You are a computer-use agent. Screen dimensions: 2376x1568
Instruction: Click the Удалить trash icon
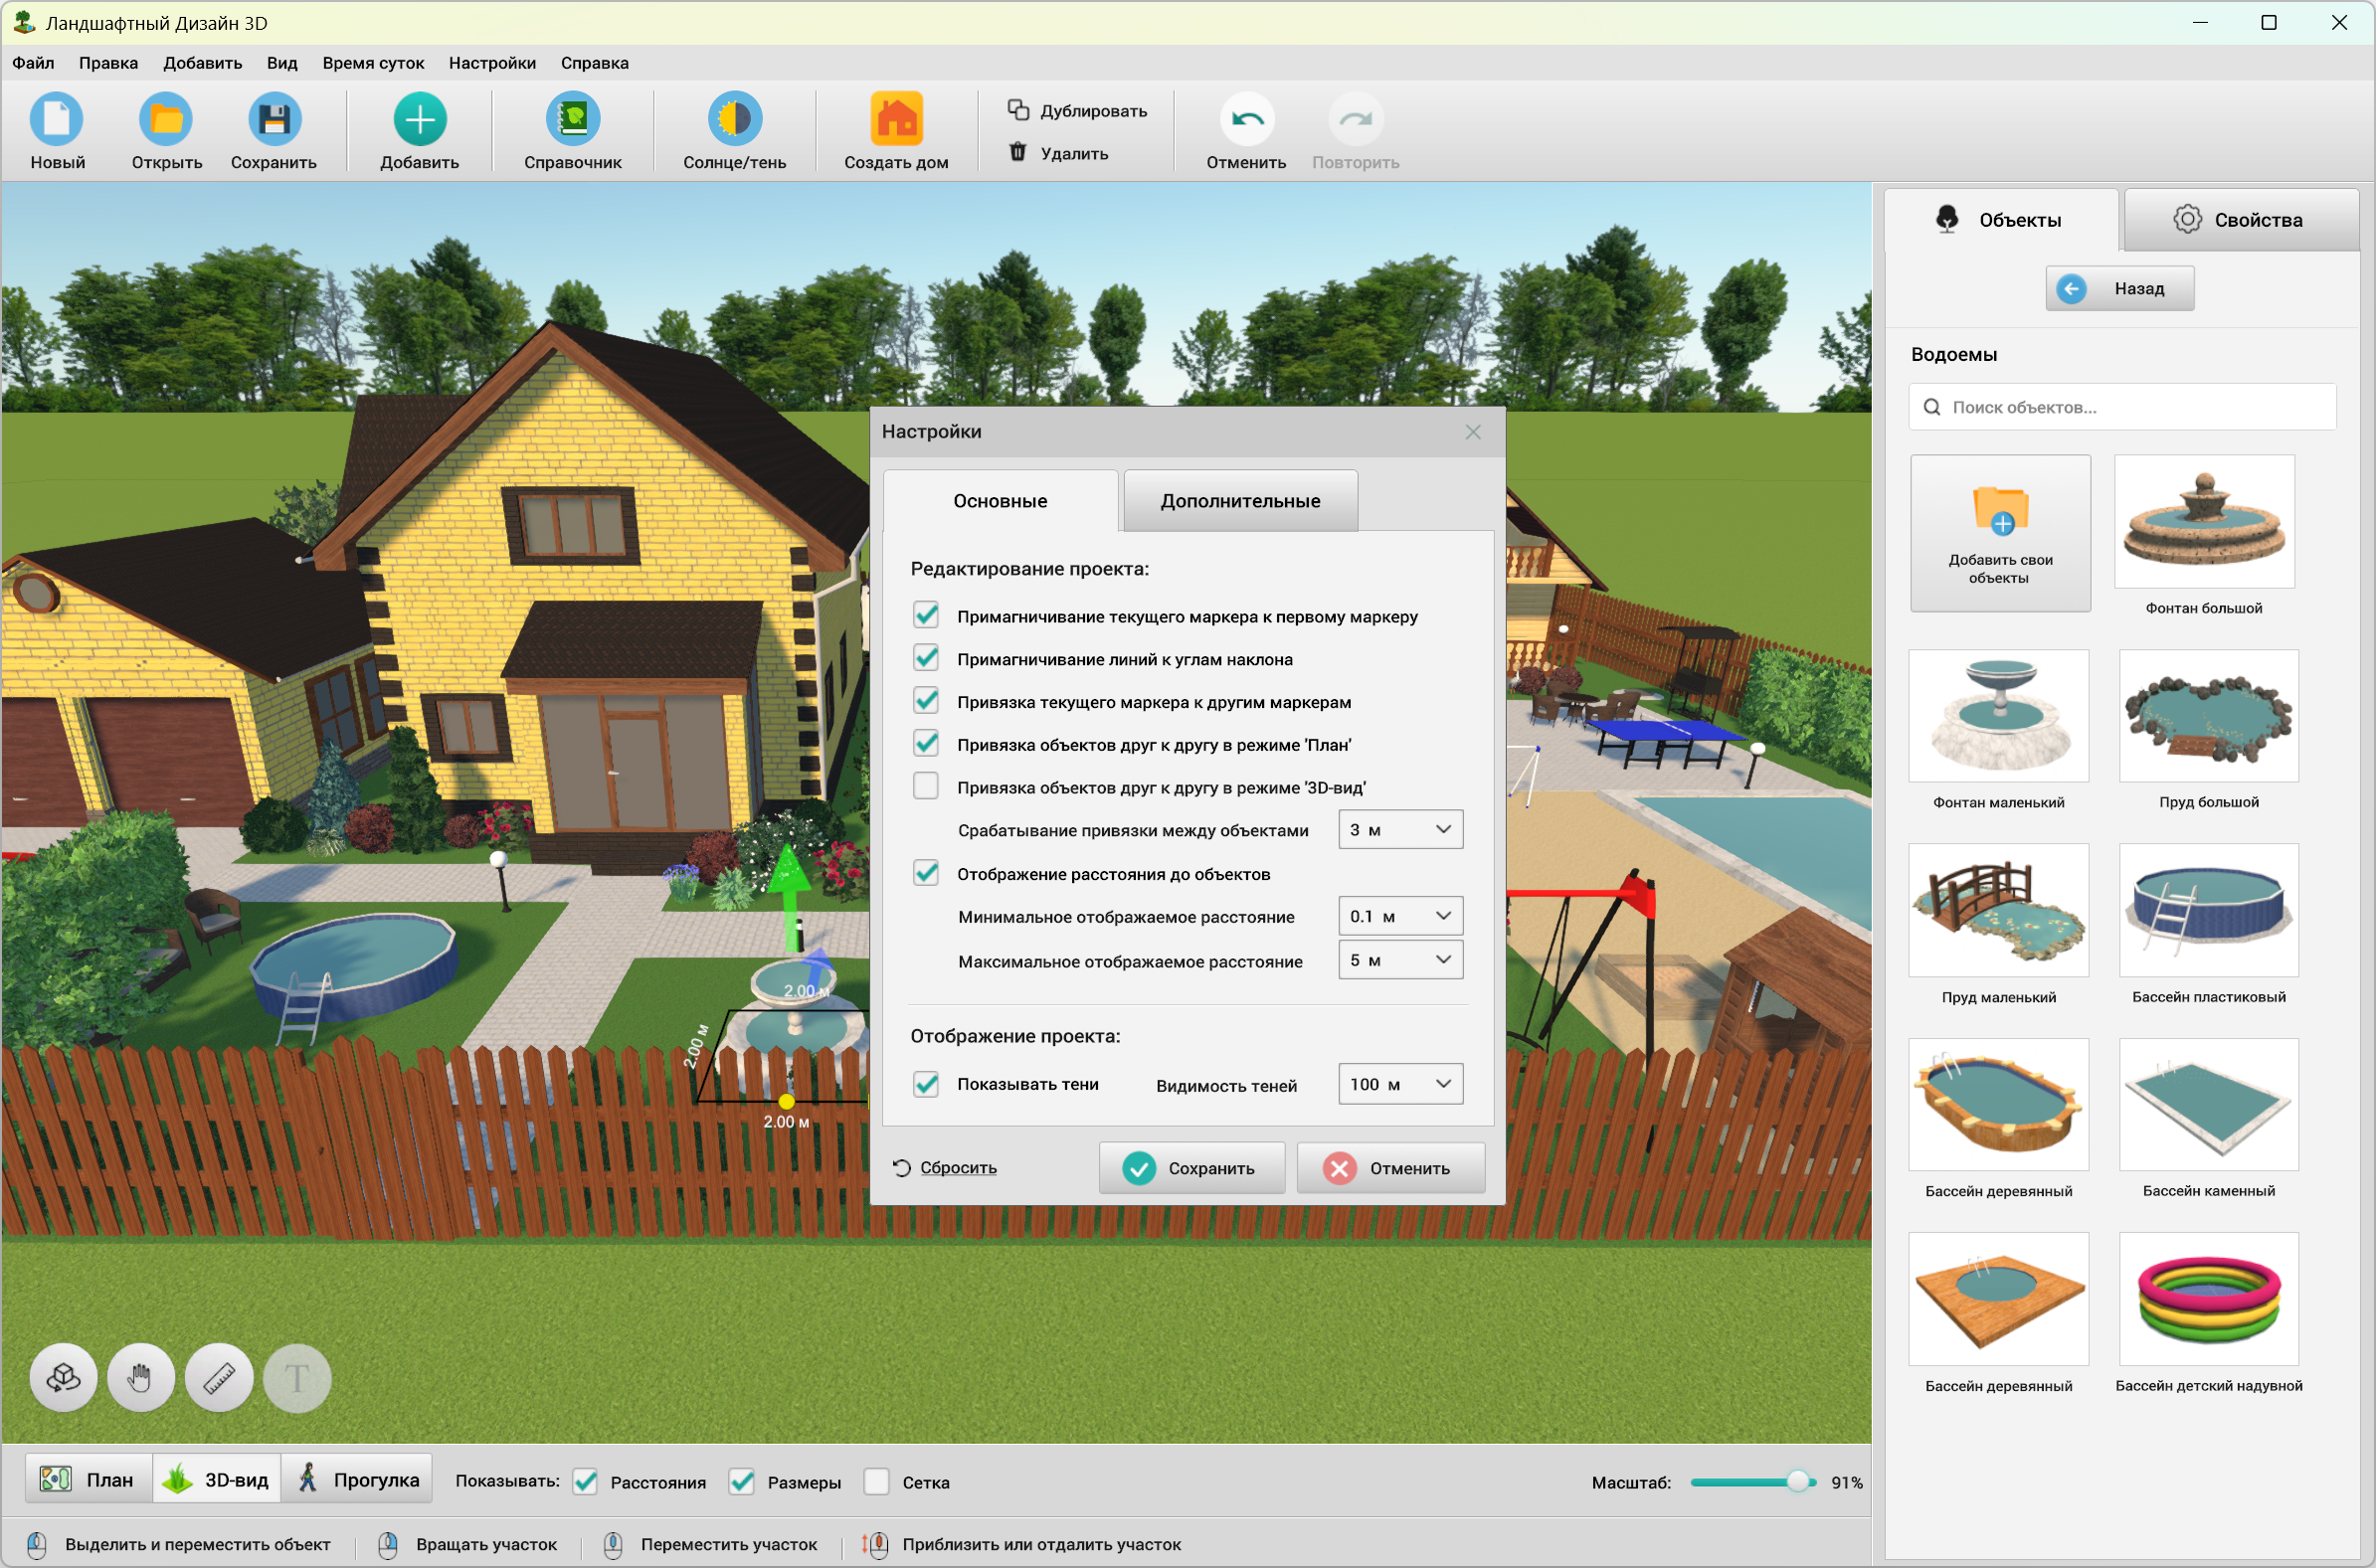[1018, 152]
